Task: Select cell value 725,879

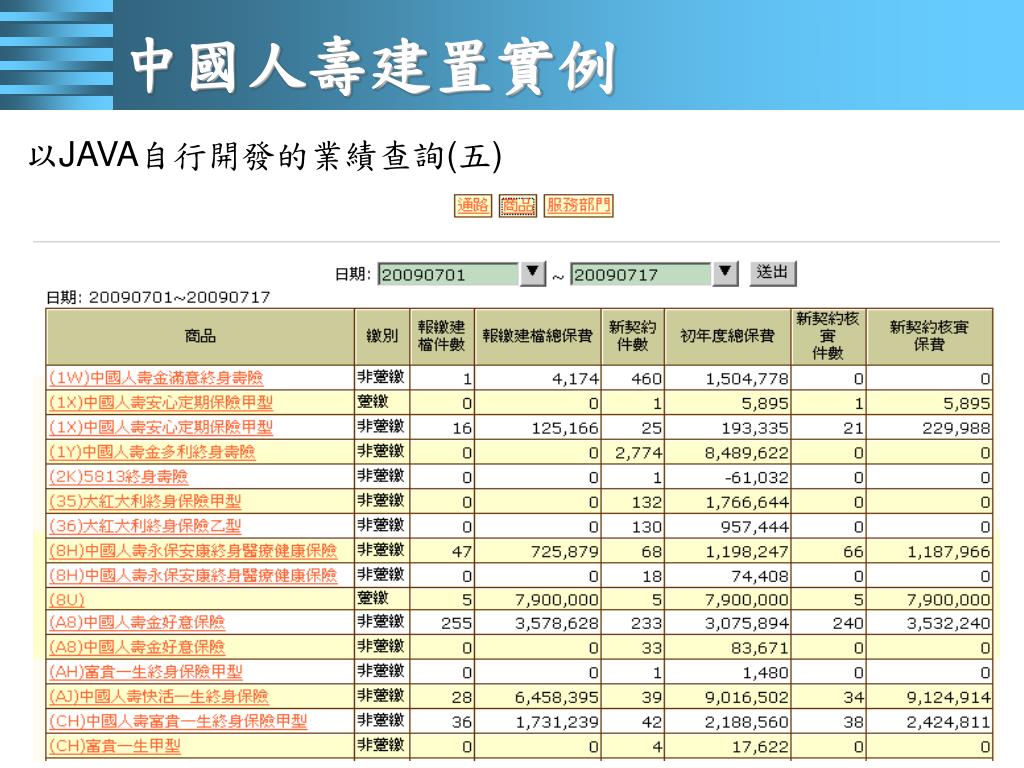Action: (565, 552)
